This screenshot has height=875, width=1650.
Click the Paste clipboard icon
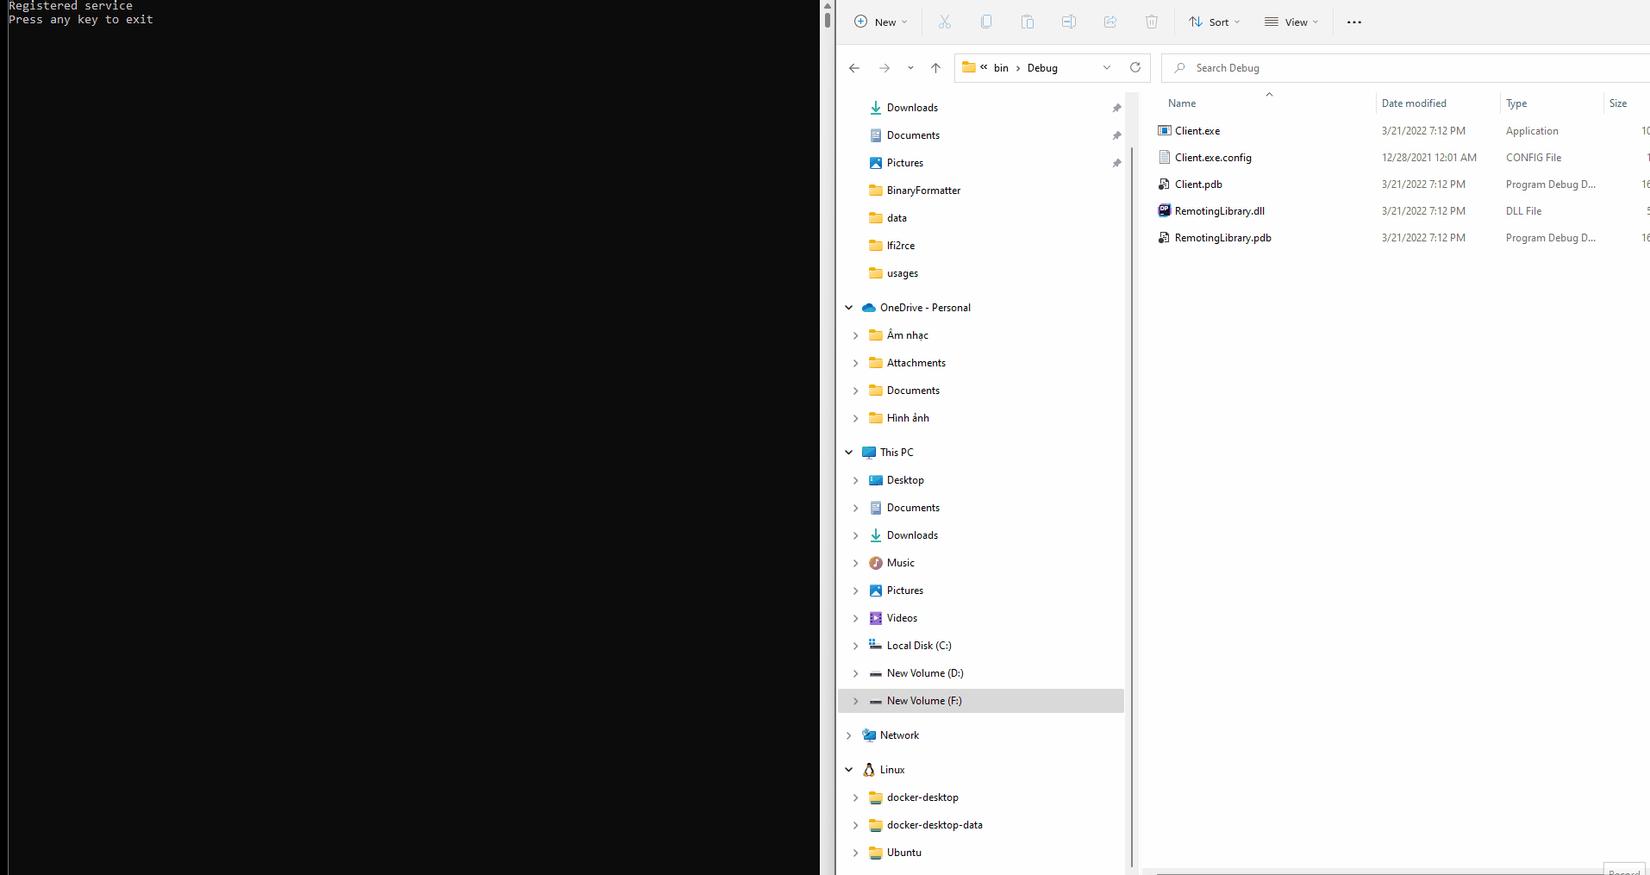click(1027, 22)
